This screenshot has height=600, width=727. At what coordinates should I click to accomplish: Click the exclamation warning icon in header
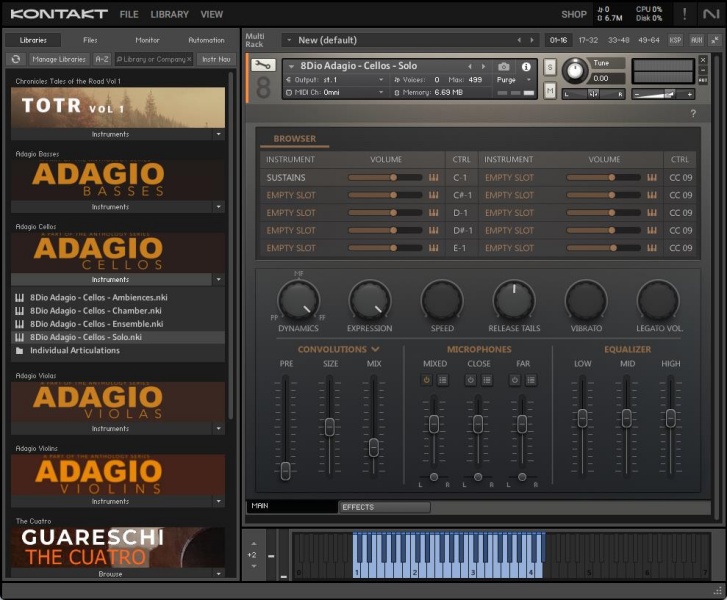pyautogui.click(x=684, y=14)
